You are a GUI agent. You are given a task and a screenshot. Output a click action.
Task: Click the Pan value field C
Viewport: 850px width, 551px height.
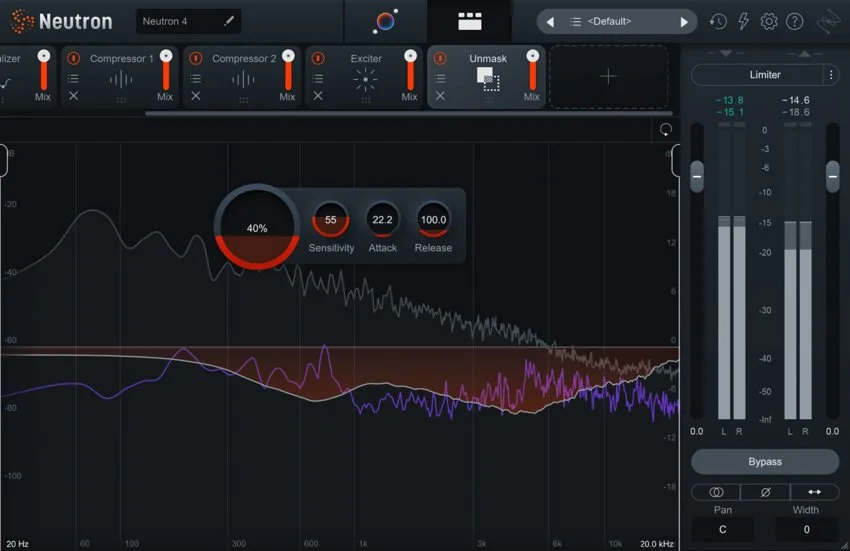point(723,529)
